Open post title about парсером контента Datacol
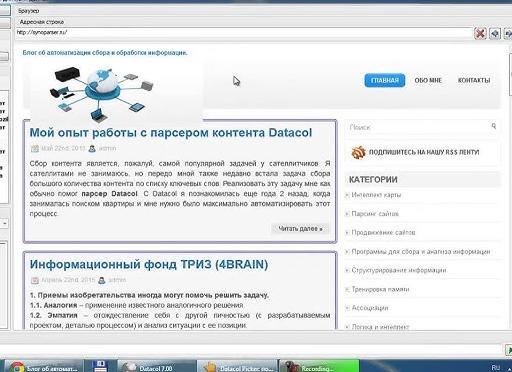The height and width of the screenshot is (372, 512). coord(171,133)
